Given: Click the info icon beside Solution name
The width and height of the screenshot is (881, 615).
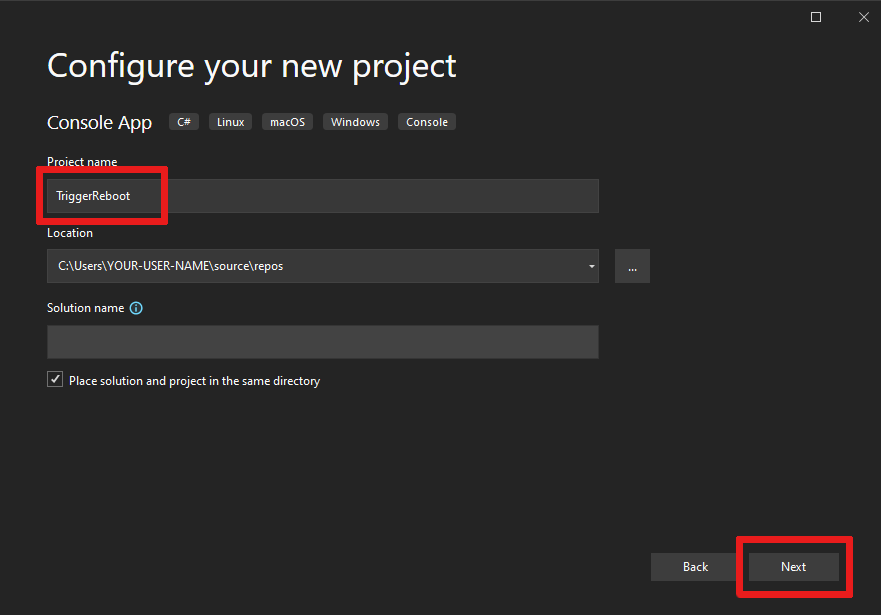Looking at the screenshot, I should [x=136, y=308].
